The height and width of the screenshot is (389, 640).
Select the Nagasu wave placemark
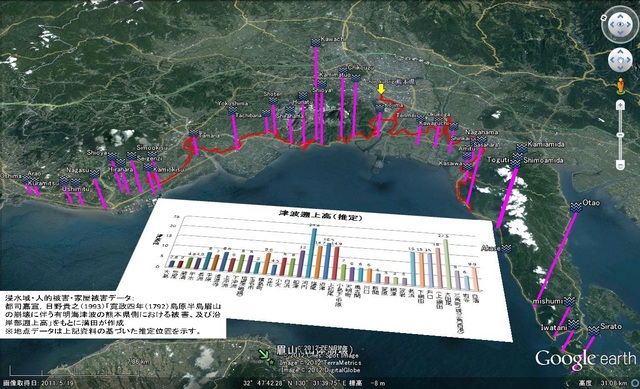(x=95, y=173)
